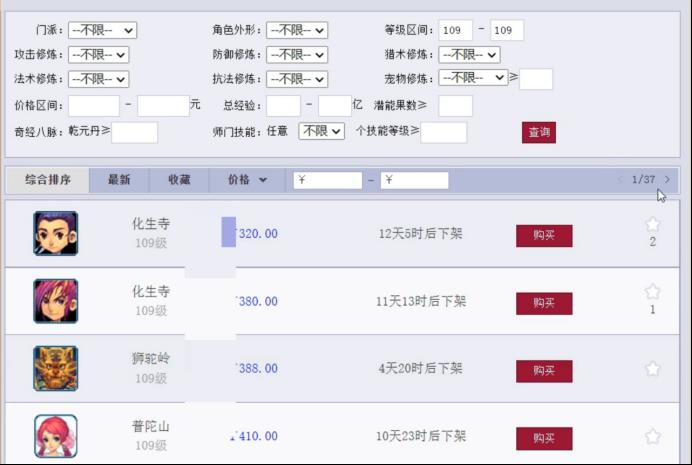
Task: Click the text 12天5时后下架
Action: coord(421,233)
